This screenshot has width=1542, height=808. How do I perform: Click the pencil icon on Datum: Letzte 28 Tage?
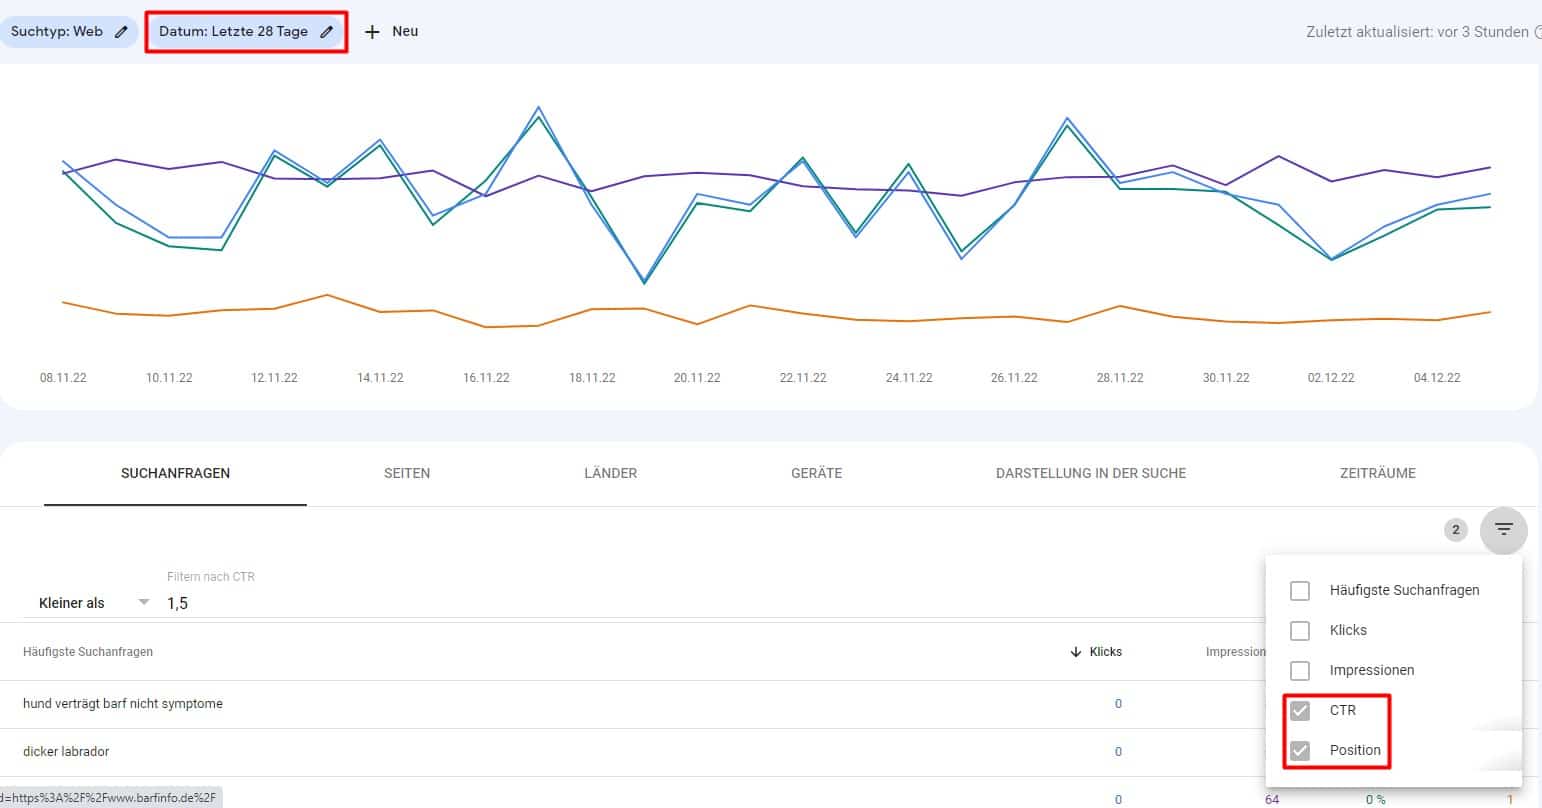[x=326, y=32]
